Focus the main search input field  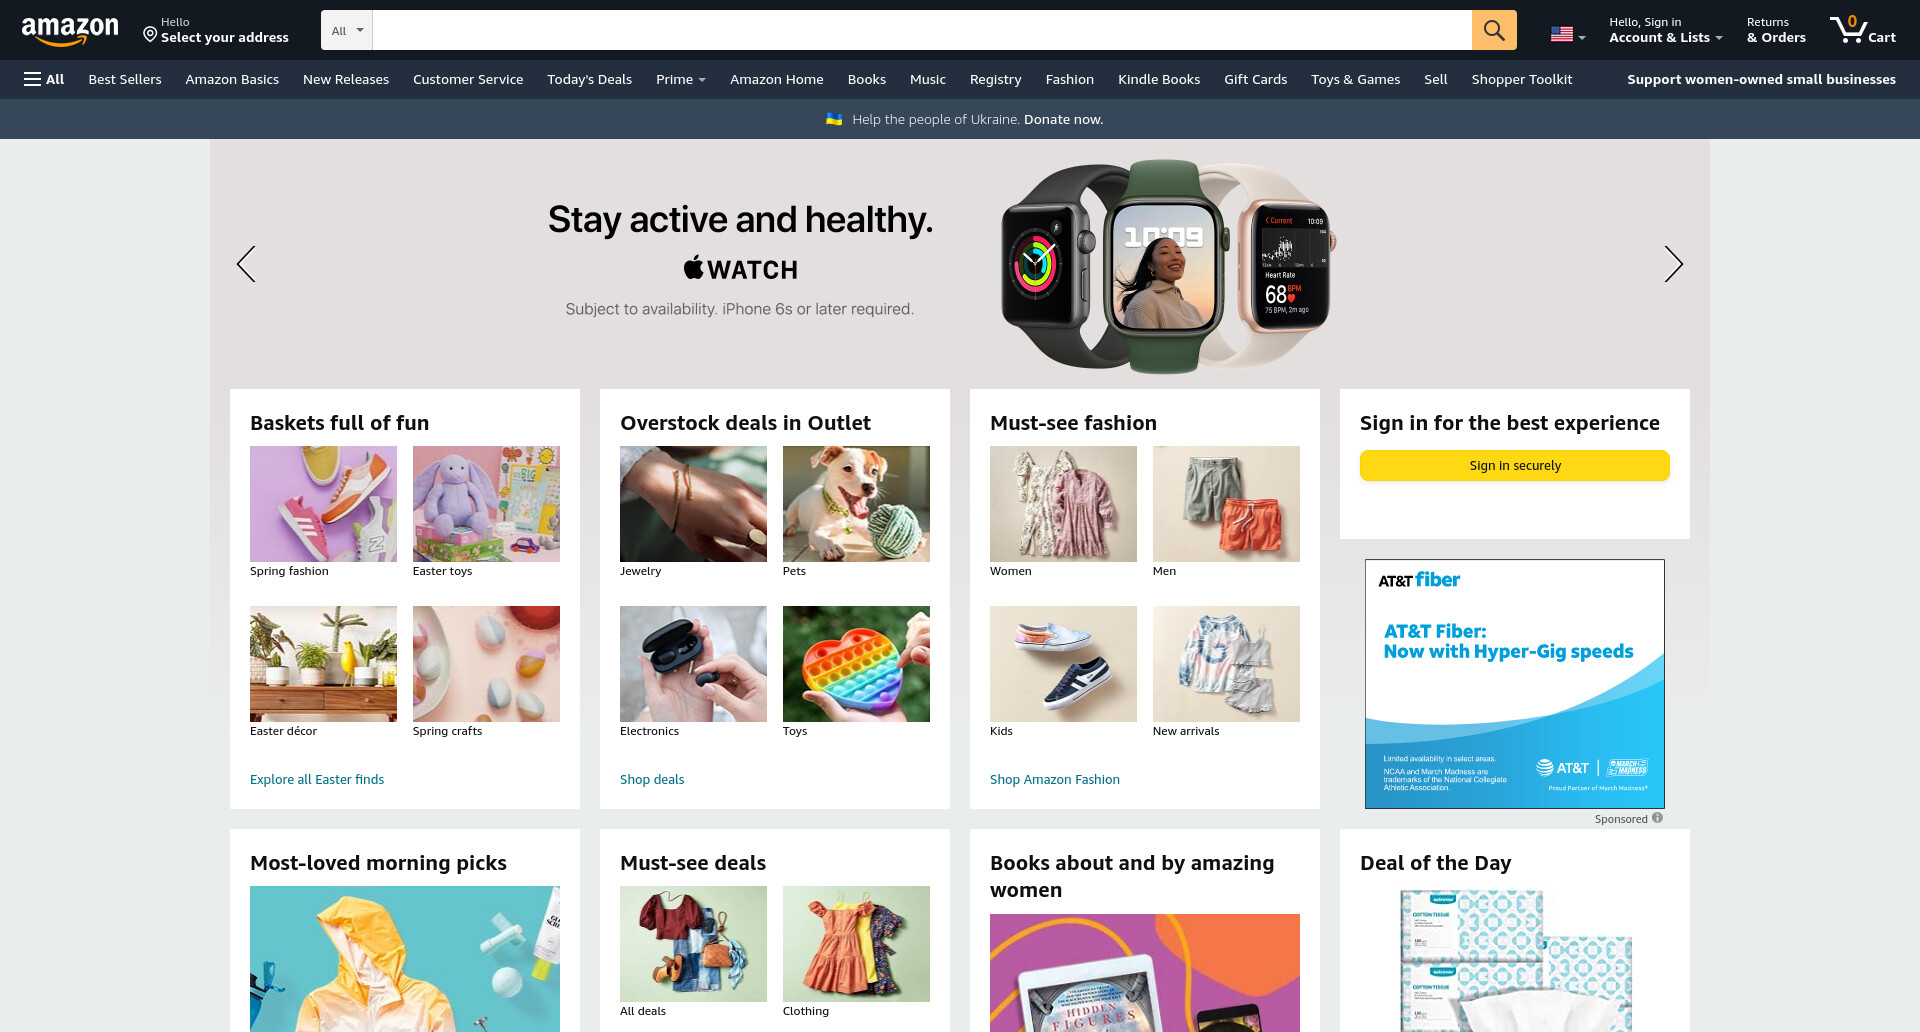click(921, 30)
